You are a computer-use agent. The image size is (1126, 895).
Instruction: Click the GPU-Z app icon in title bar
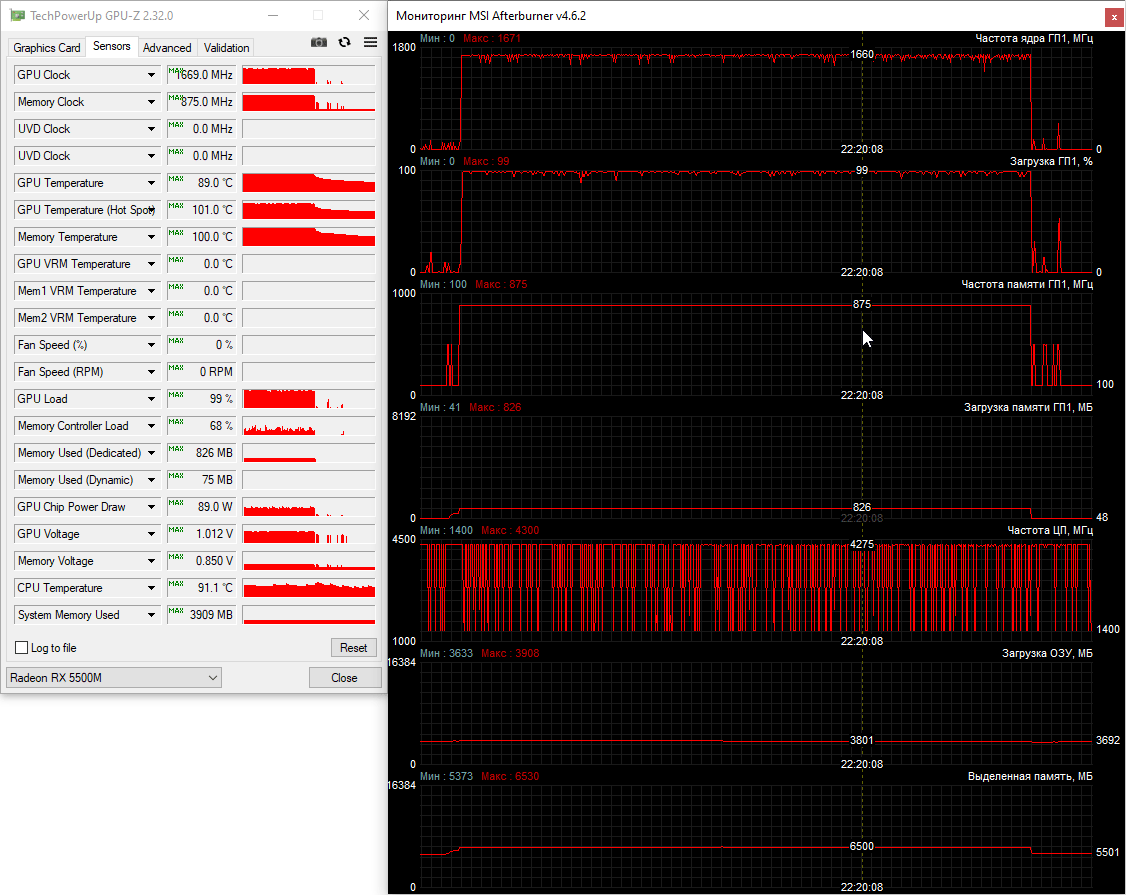(17, 15)
